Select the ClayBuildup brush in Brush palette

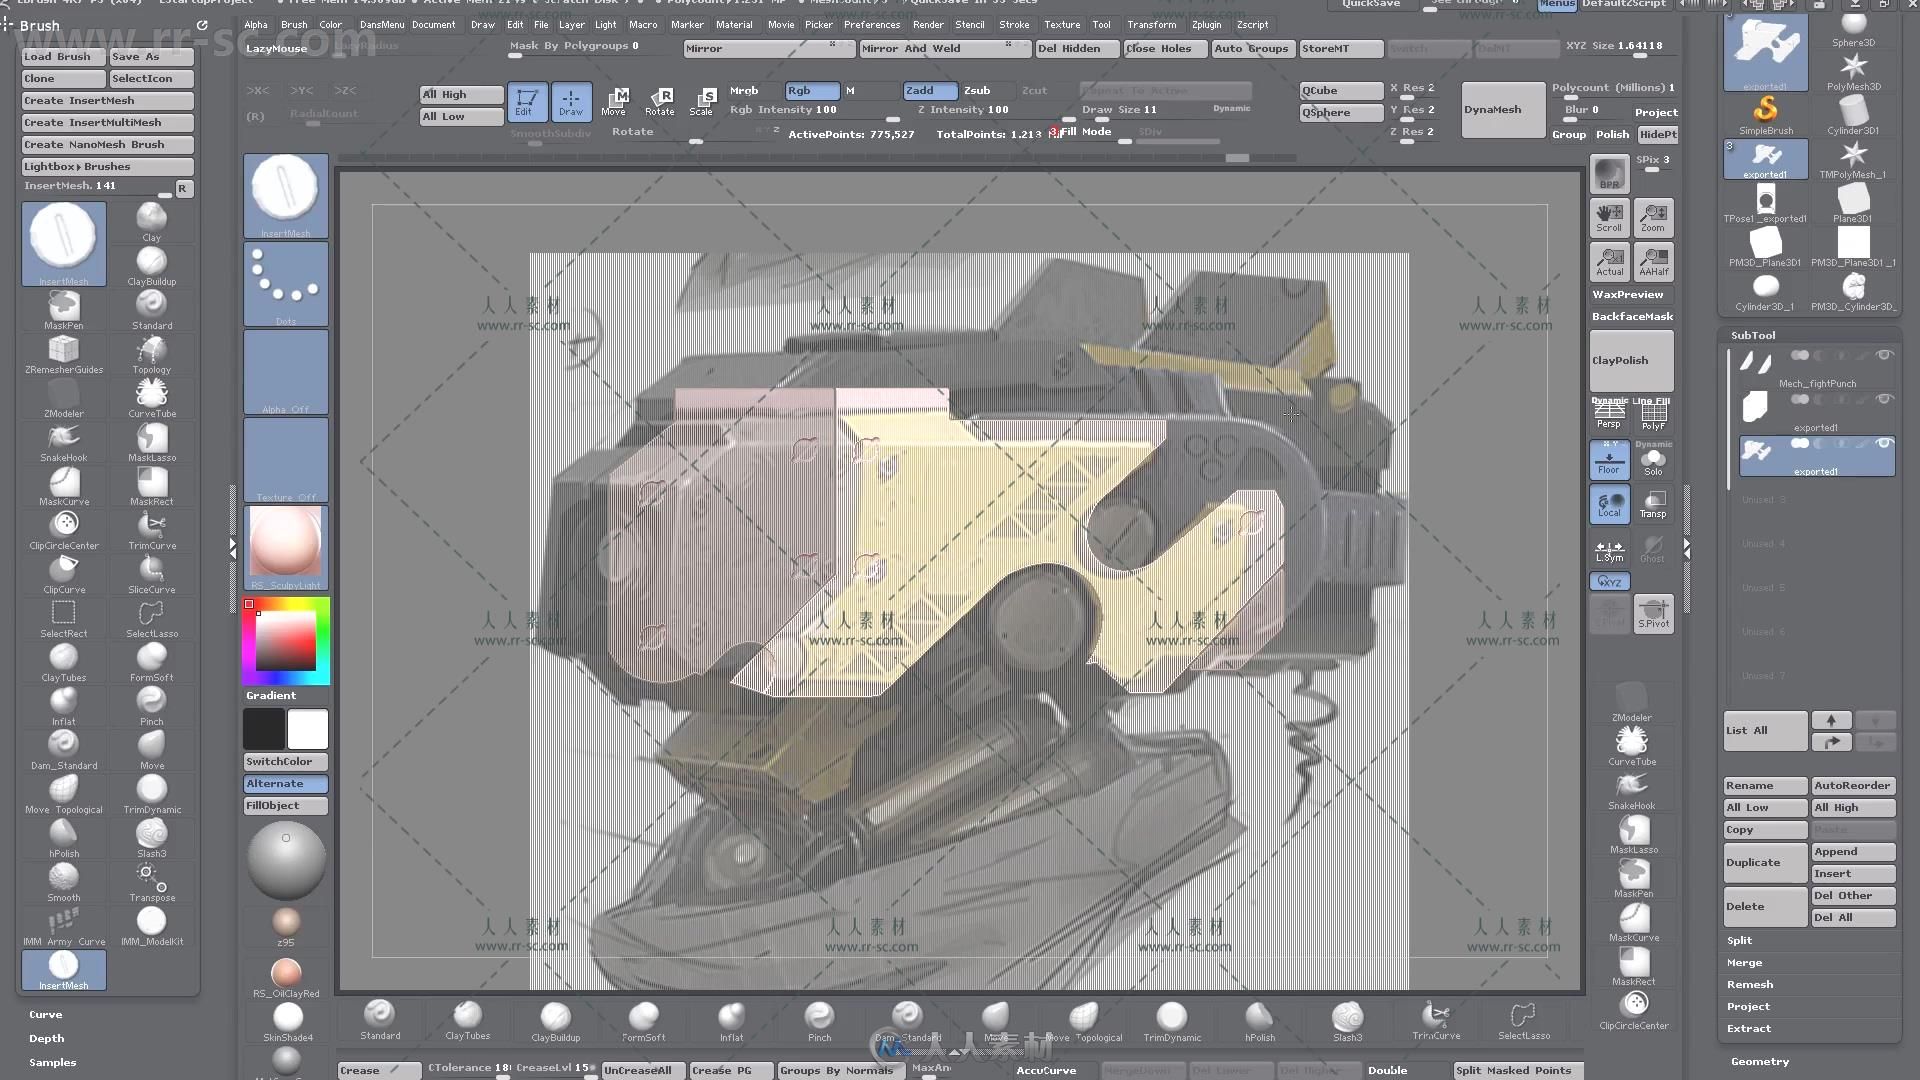151,266
